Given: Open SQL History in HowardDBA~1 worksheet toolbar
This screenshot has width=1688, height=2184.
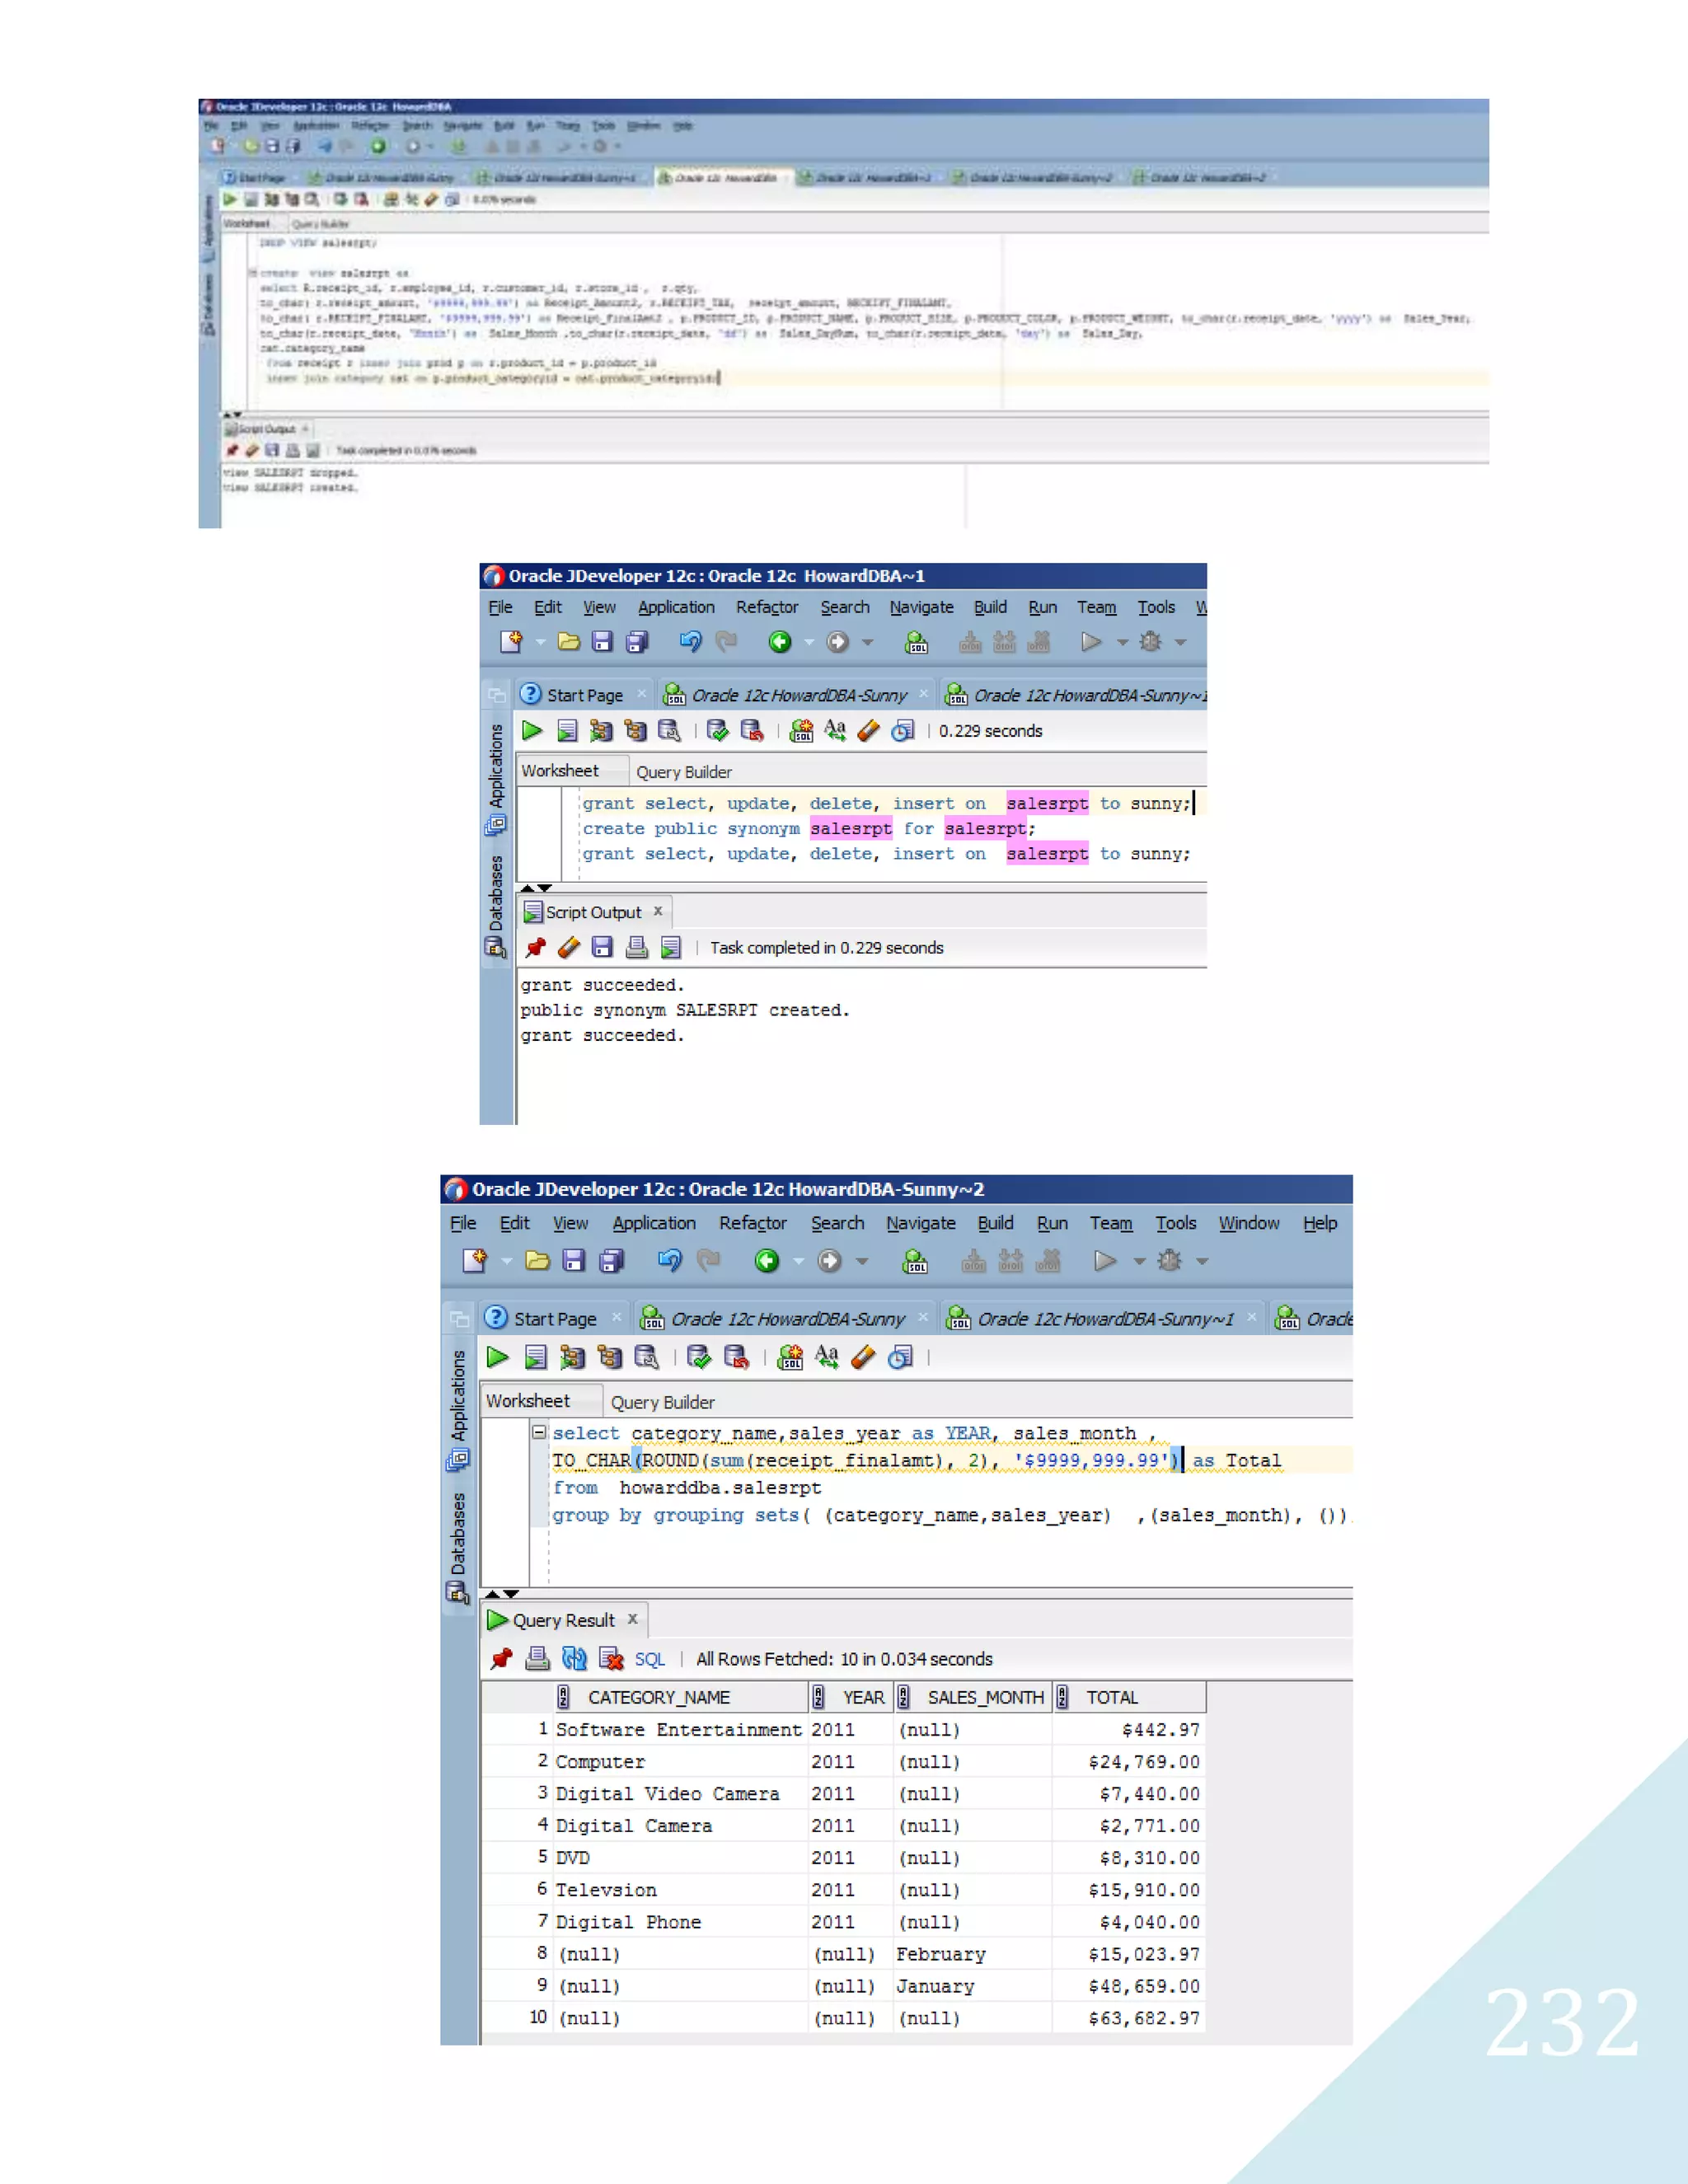Looking at the screenshot, I should tap(903, 731).
